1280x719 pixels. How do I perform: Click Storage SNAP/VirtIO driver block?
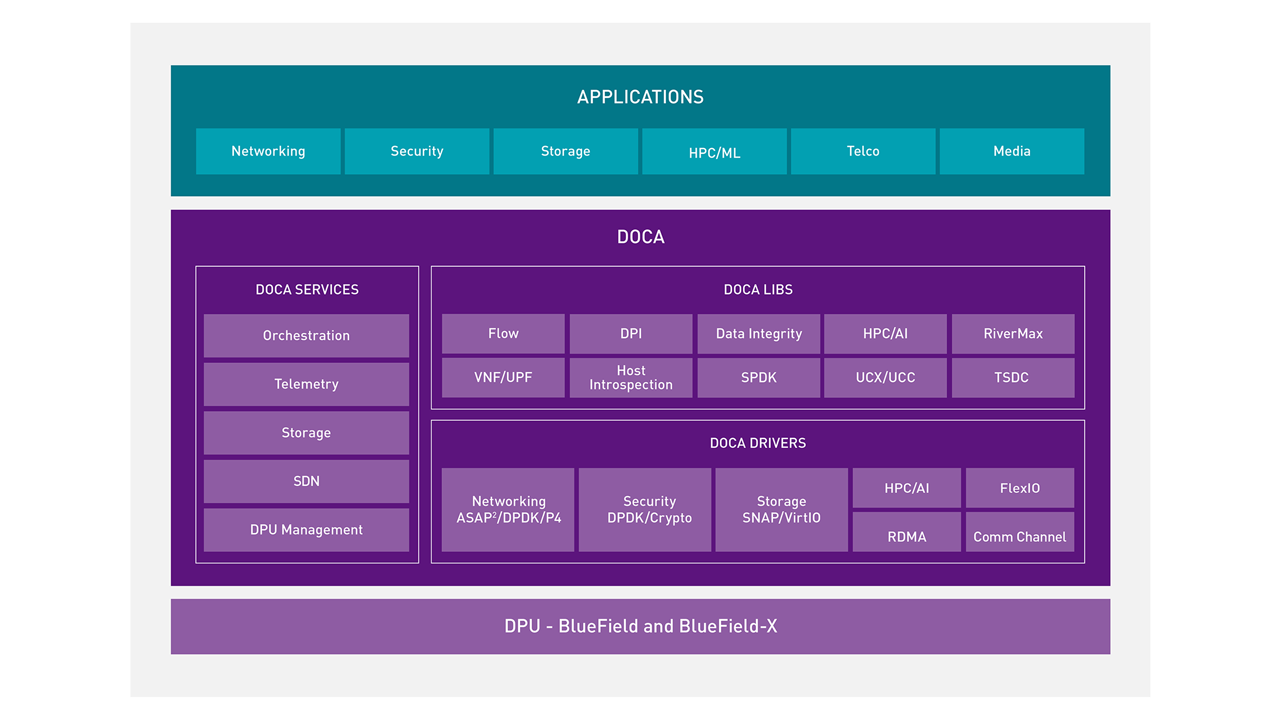point(782,510)
